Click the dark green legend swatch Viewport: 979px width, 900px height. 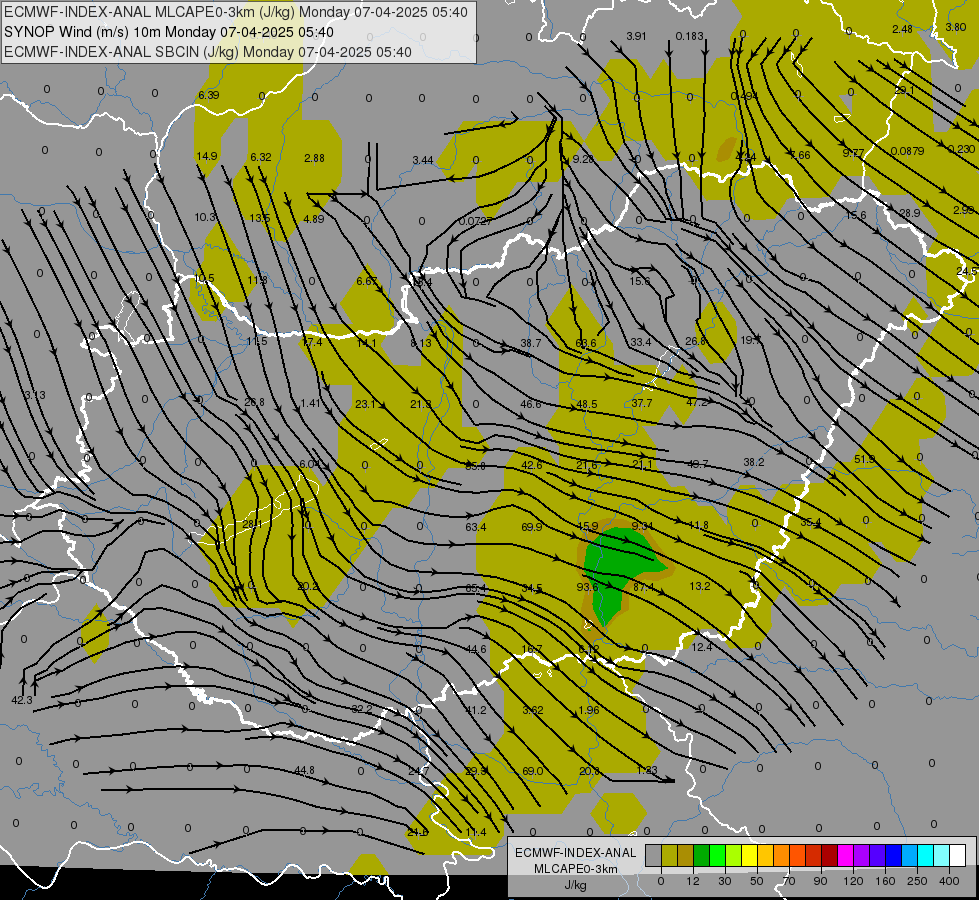click(x=701, y=855)
